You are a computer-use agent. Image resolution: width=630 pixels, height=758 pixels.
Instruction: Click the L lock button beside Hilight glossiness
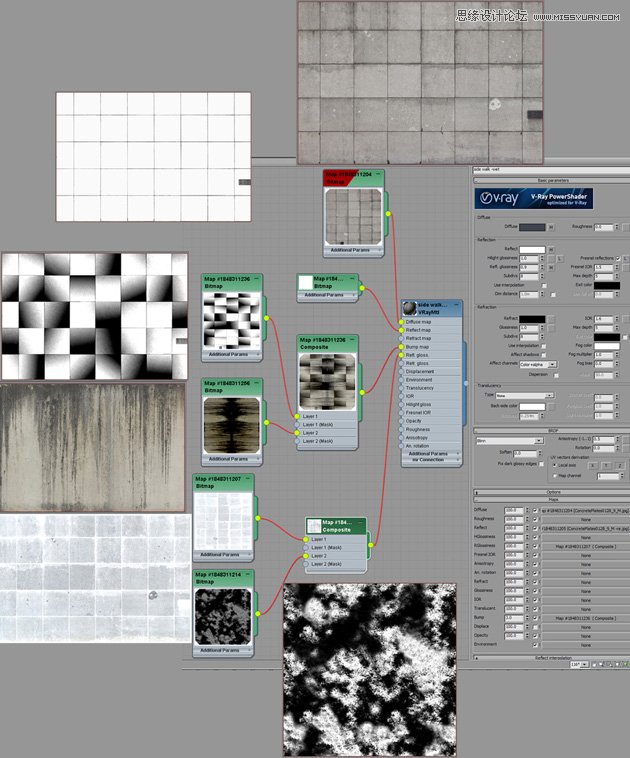[x=560, y=259]
